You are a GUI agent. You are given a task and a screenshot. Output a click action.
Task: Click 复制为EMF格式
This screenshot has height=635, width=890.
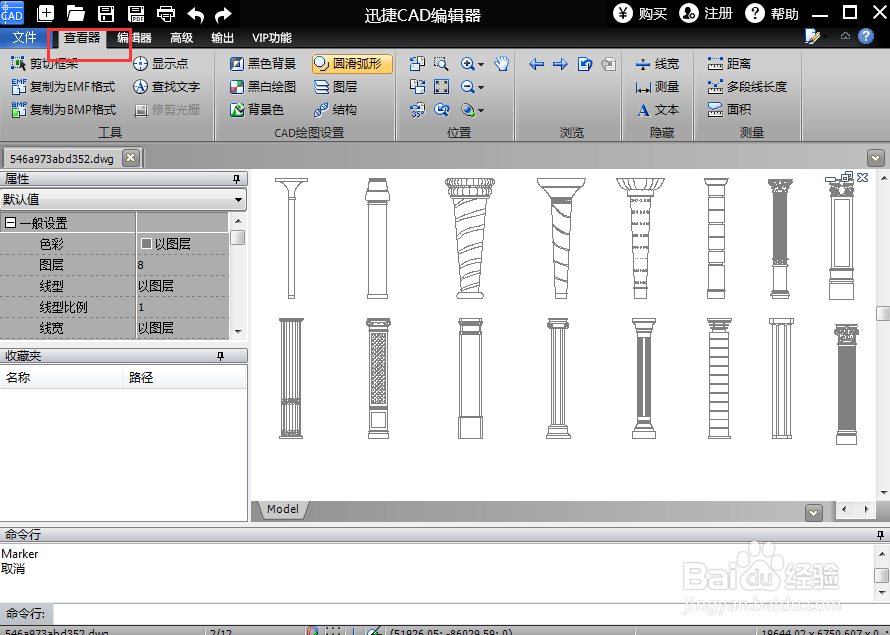[64, 87]
